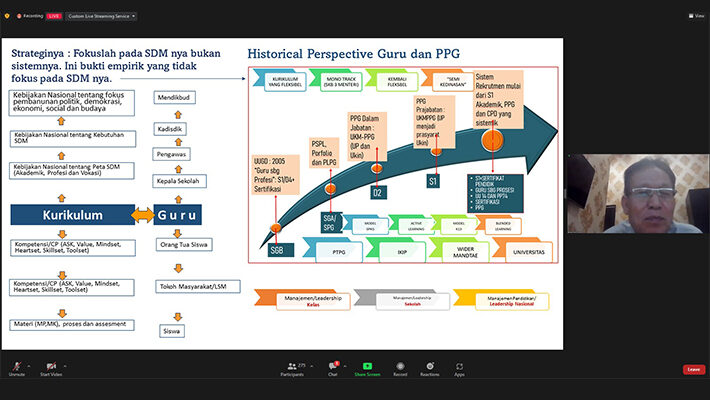Open the Reactions menu
The image size is (710, 400).
tap(430, 367)
